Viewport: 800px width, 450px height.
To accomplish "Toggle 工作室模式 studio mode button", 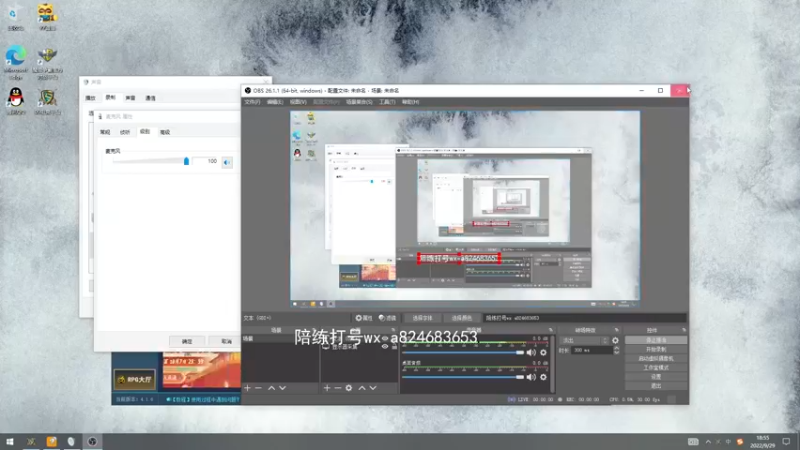I will pos(656,368).
